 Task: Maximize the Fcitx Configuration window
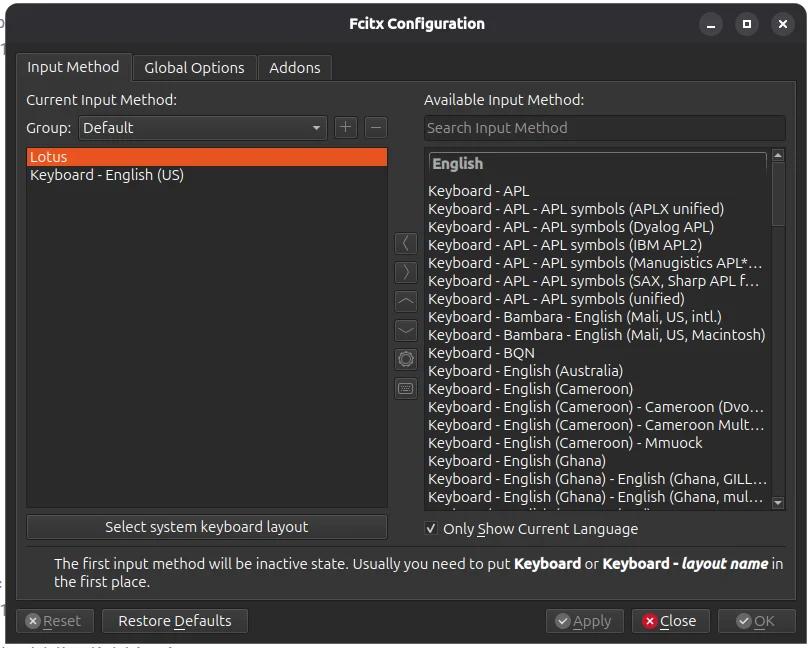[746, 24]
